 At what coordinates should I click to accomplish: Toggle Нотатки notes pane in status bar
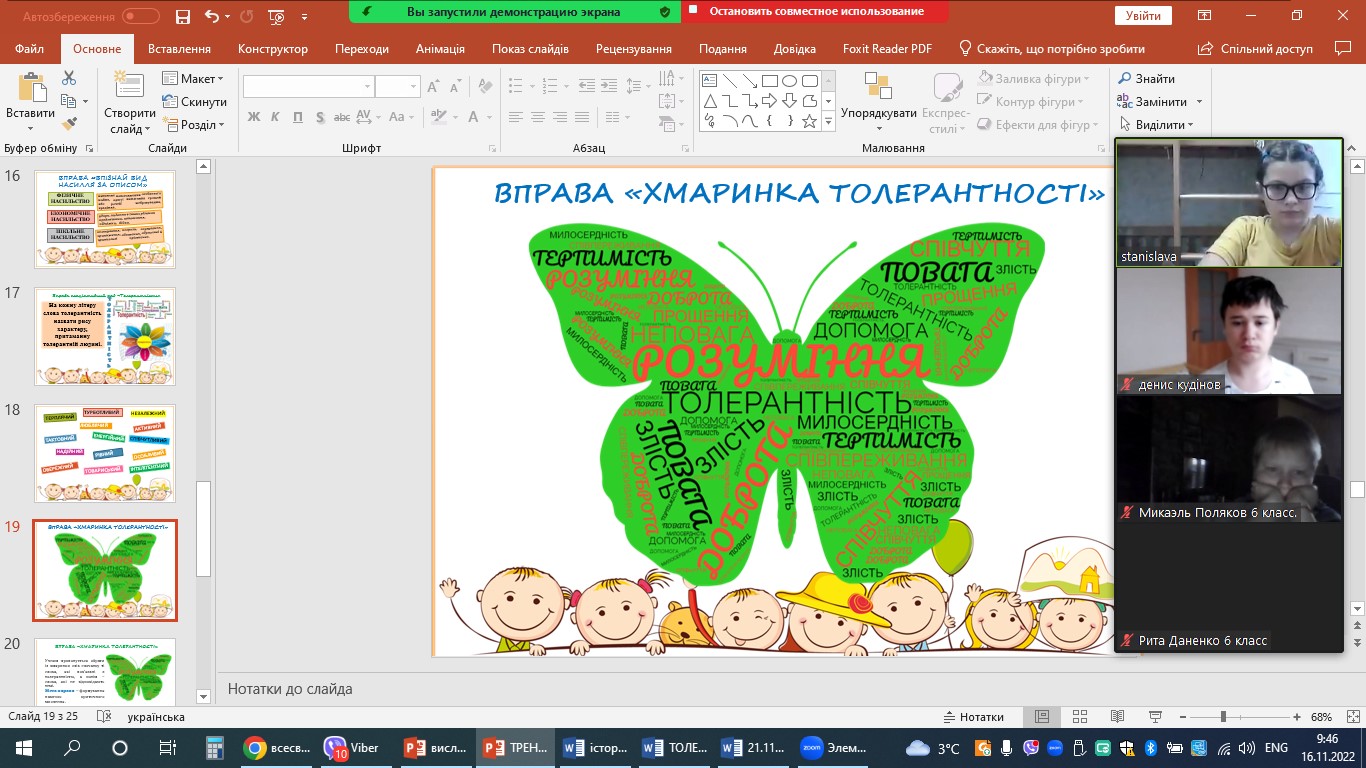click(x=973, y=717)
